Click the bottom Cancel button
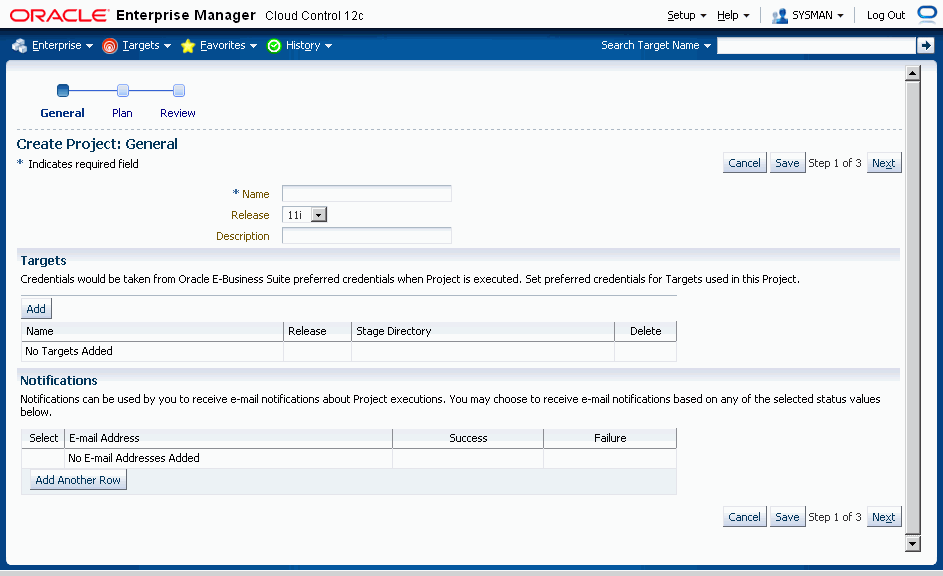 pyautogui.click(x=745, y=517)
